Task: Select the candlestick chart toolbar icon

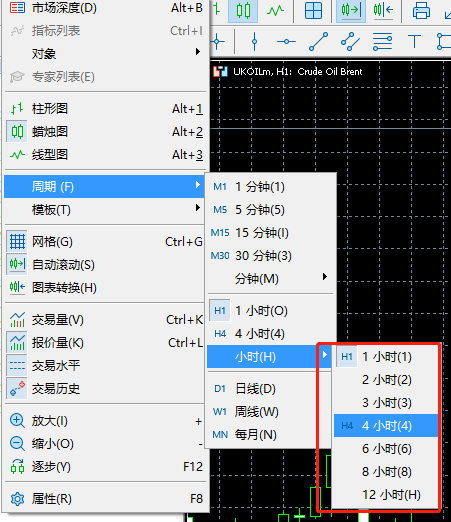Action: [x=243, y=10]
